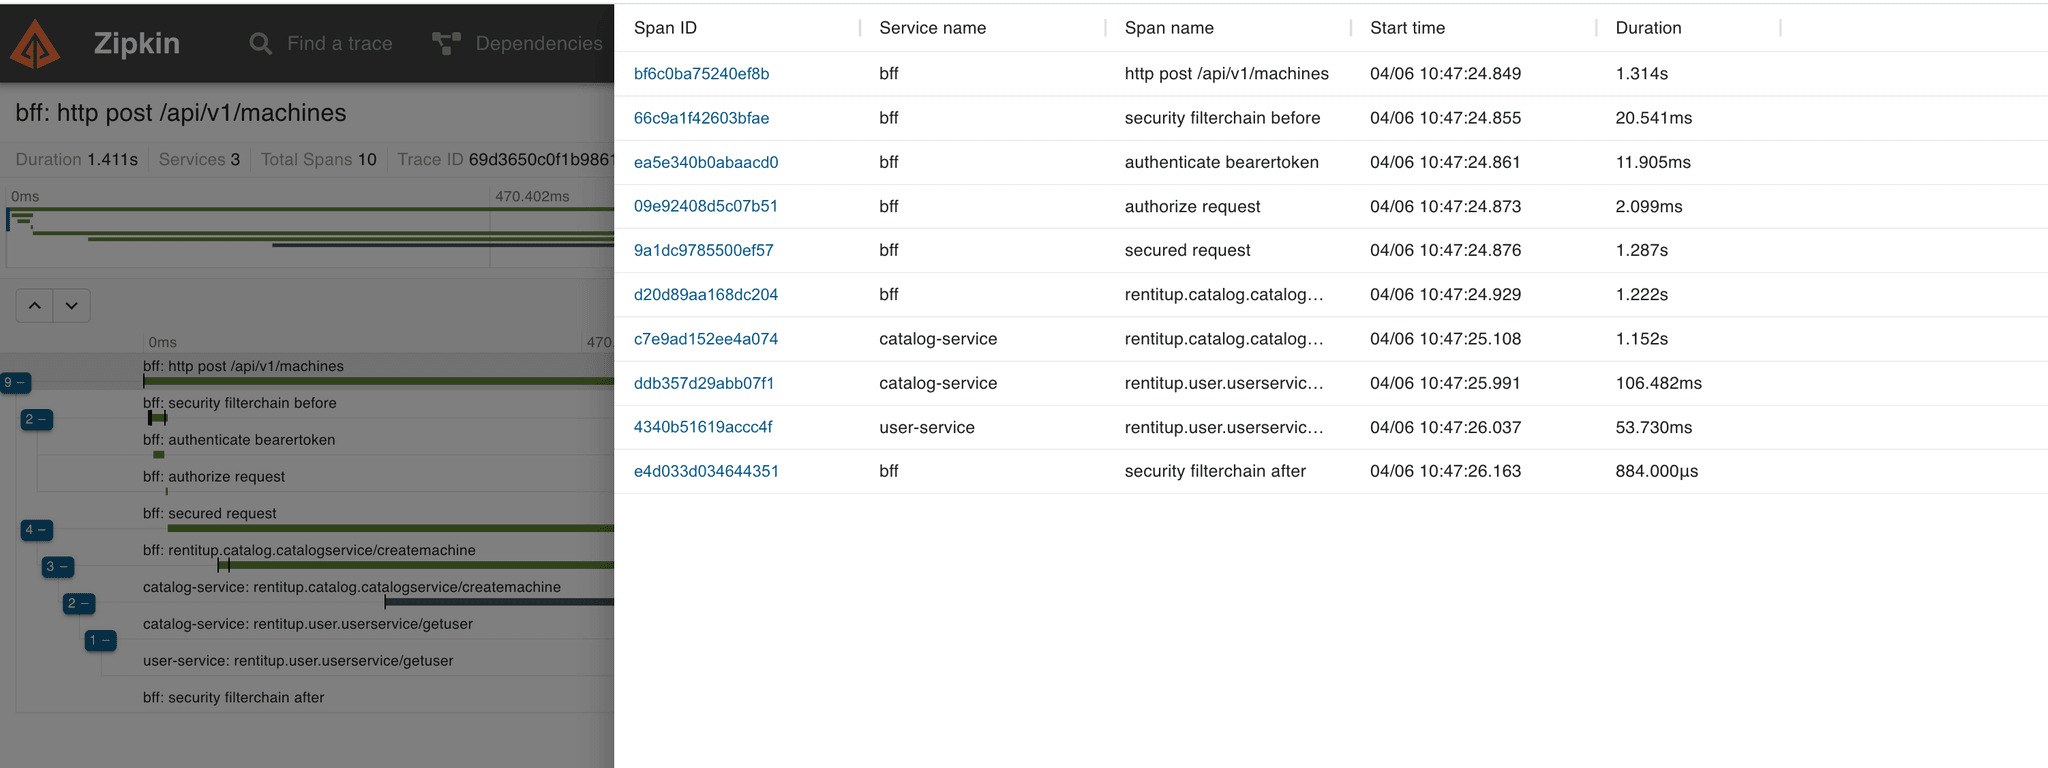2048x768 pixels.
Task: Open the Dependencies menu item
Action: pos(538,44)
